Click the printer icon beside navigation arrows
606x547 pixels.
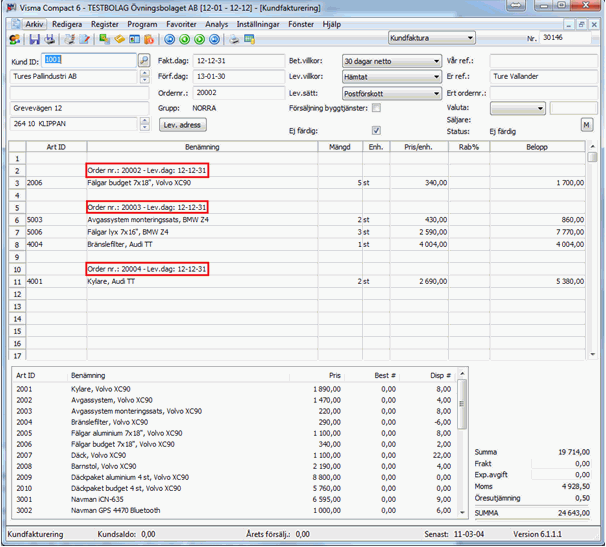pos(233,40)
